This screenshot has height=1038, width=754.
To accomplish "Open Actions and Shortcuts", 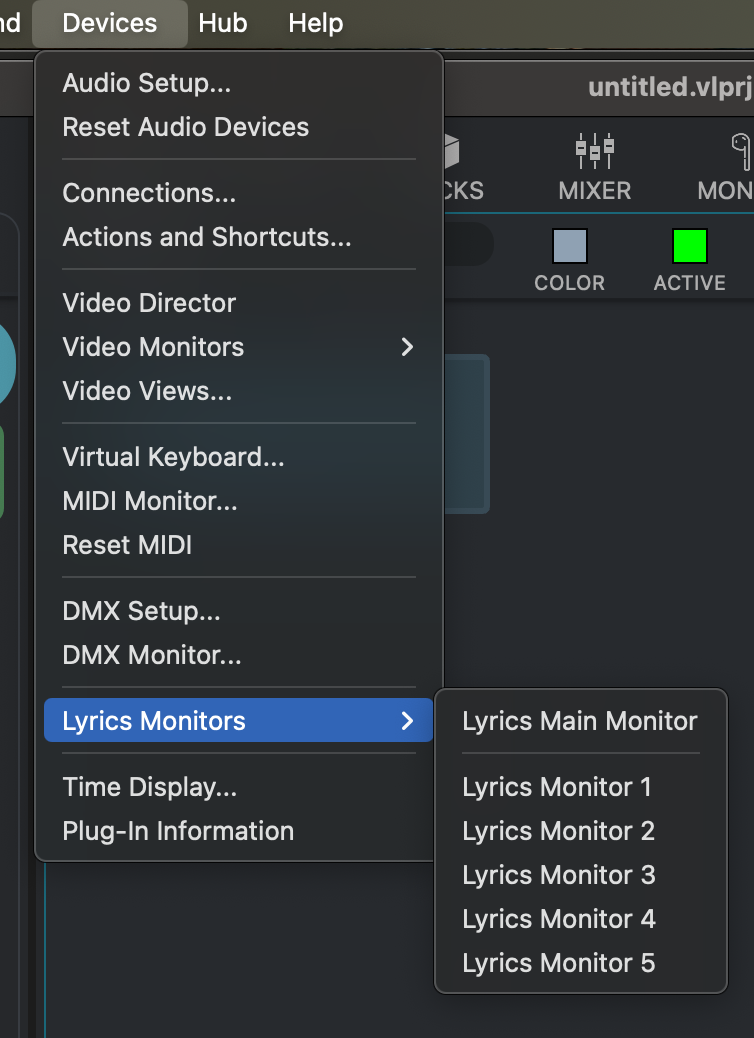I will pos(207,237).
